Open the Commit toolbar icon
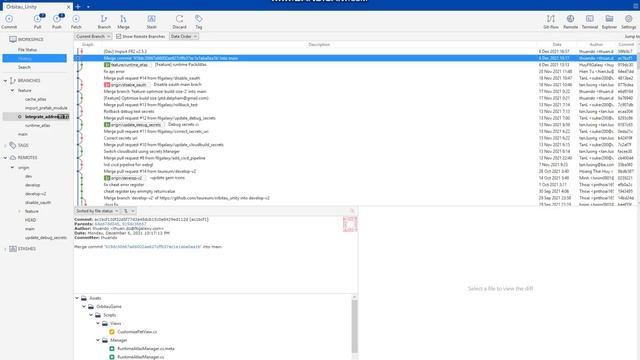The height and width of the screenshot is (360, 640). coord(9,19)
